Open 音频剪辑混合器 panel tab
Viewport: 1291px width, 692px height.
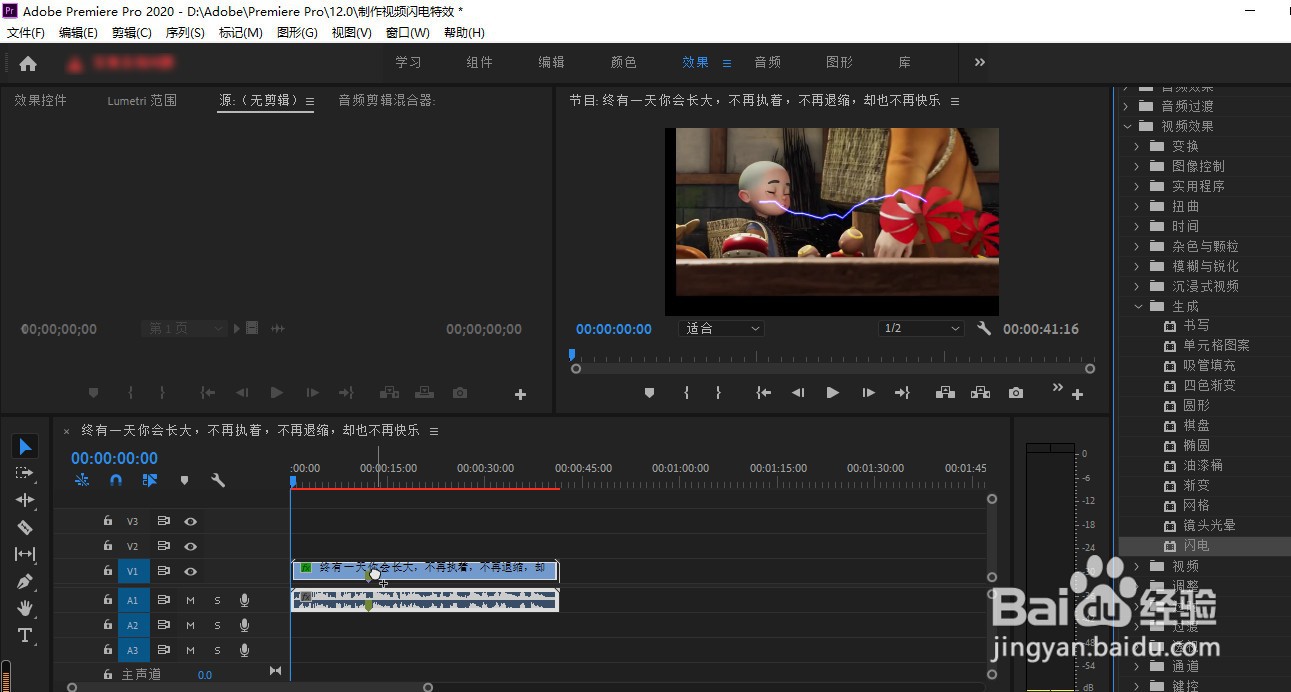[x=386, y=100]
